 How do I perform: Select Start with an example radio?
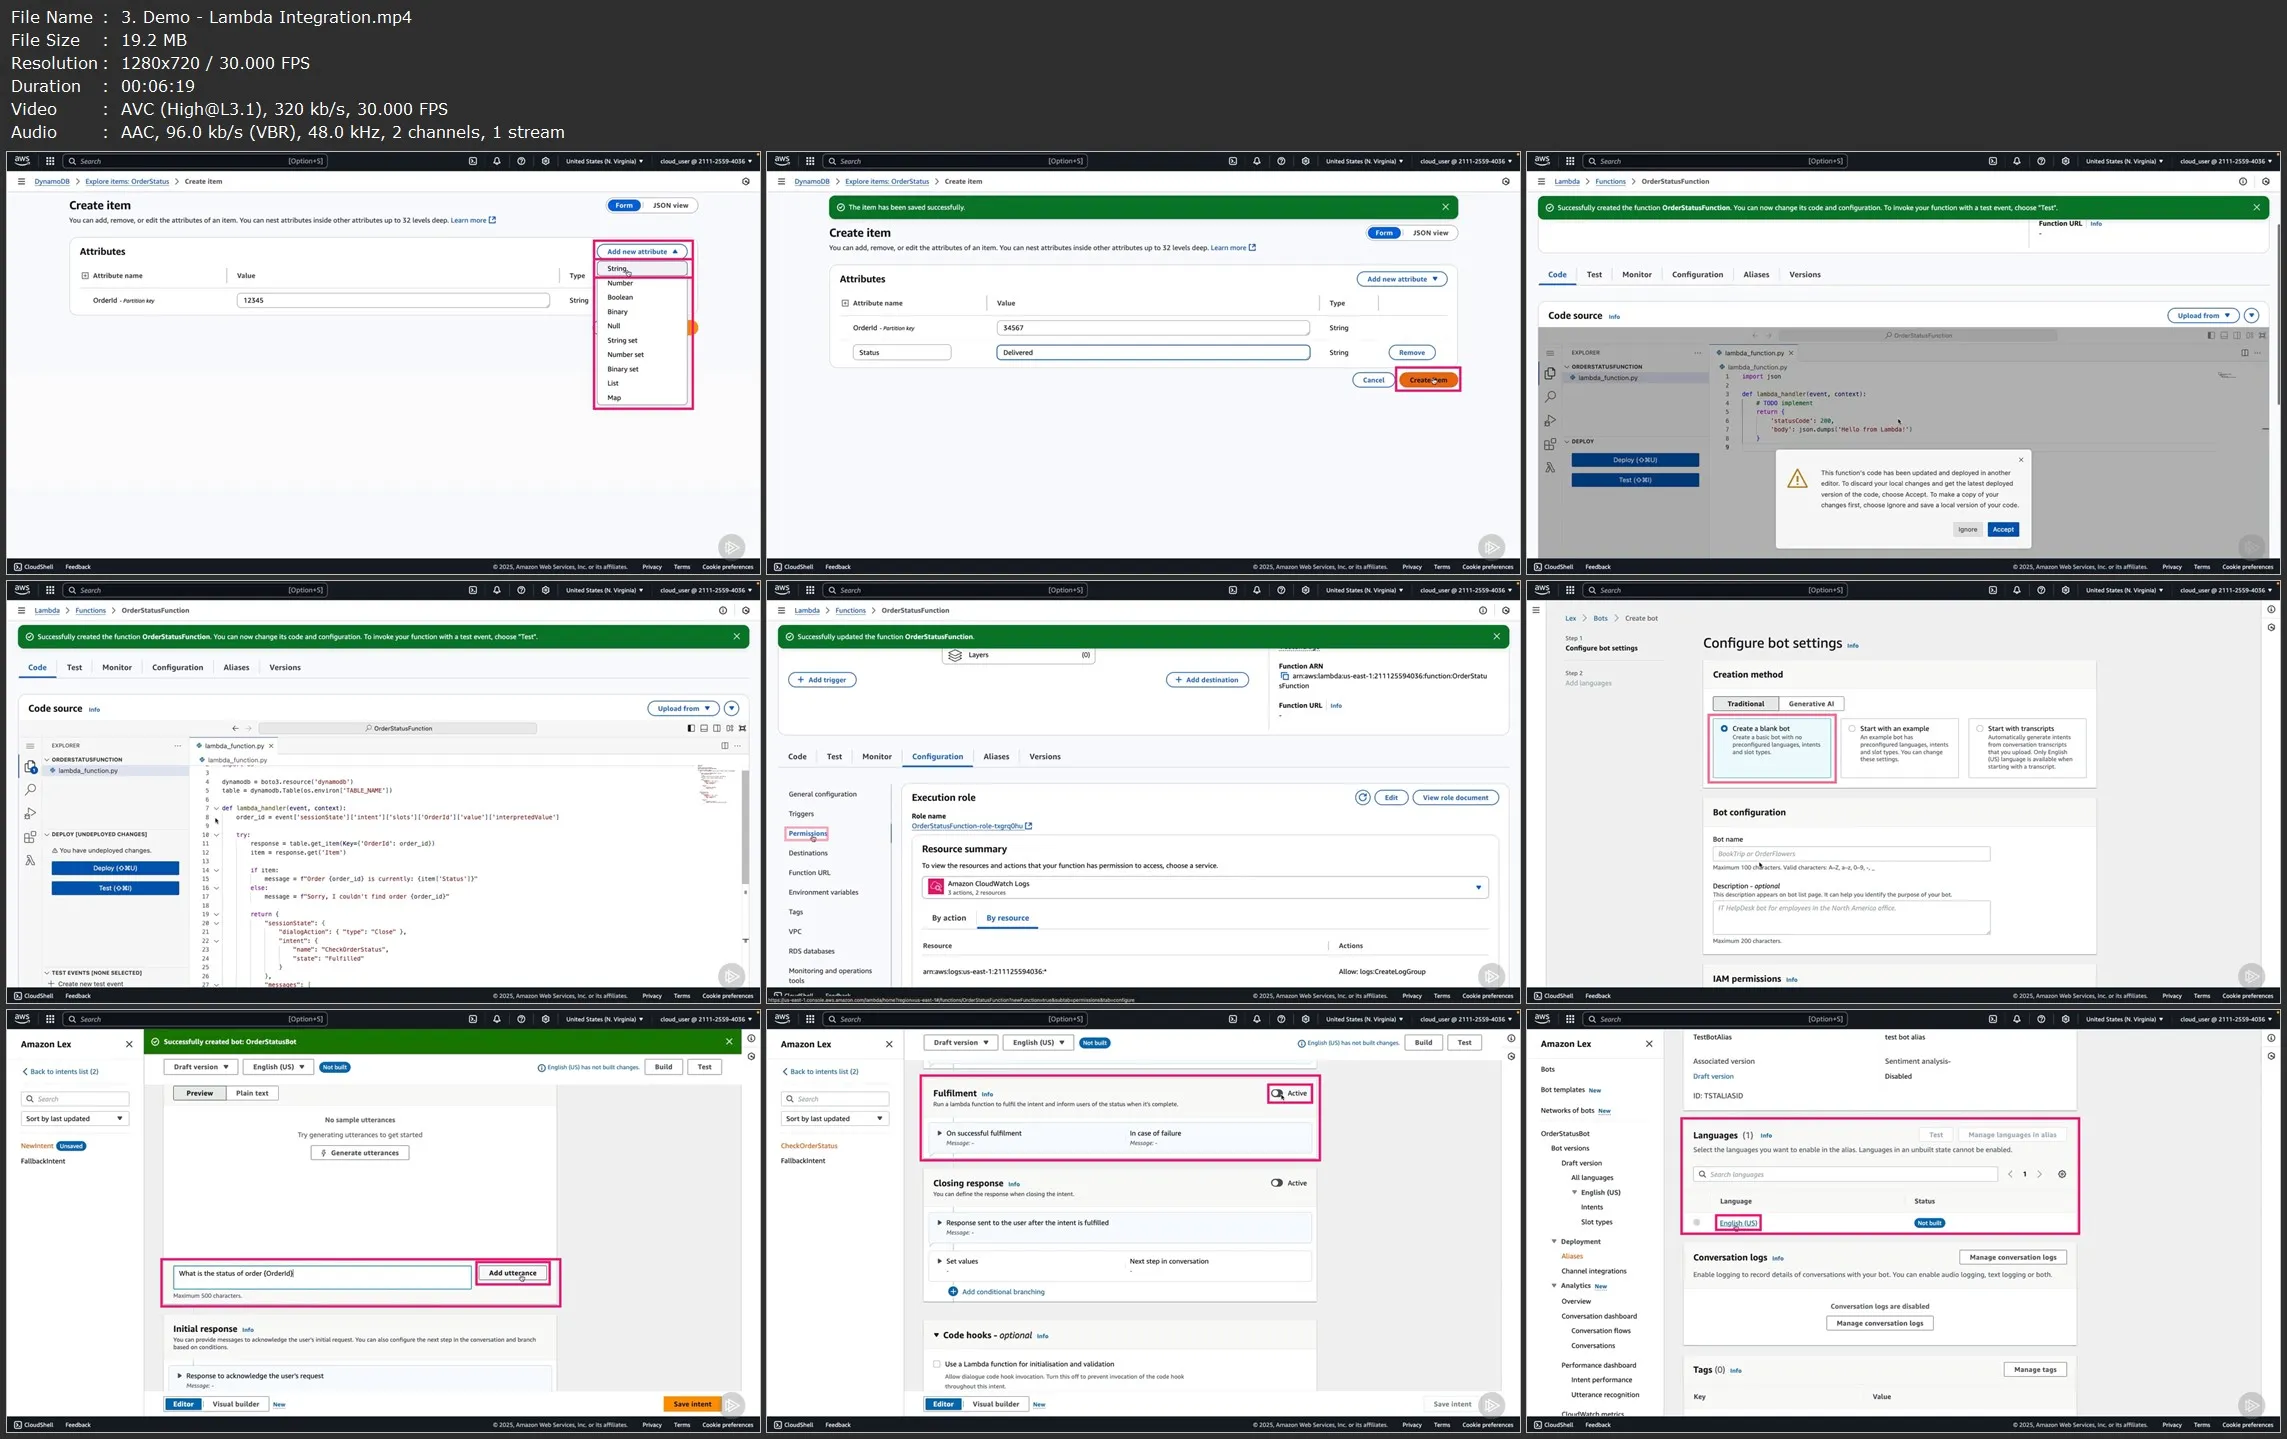tap(1852, 728)
